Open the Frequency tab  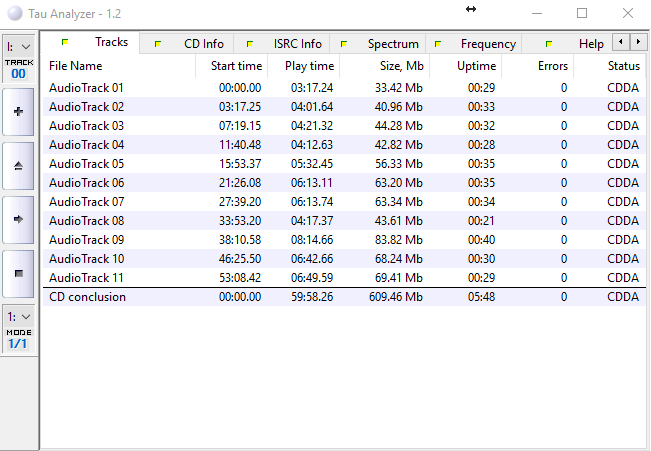[474, 44]
